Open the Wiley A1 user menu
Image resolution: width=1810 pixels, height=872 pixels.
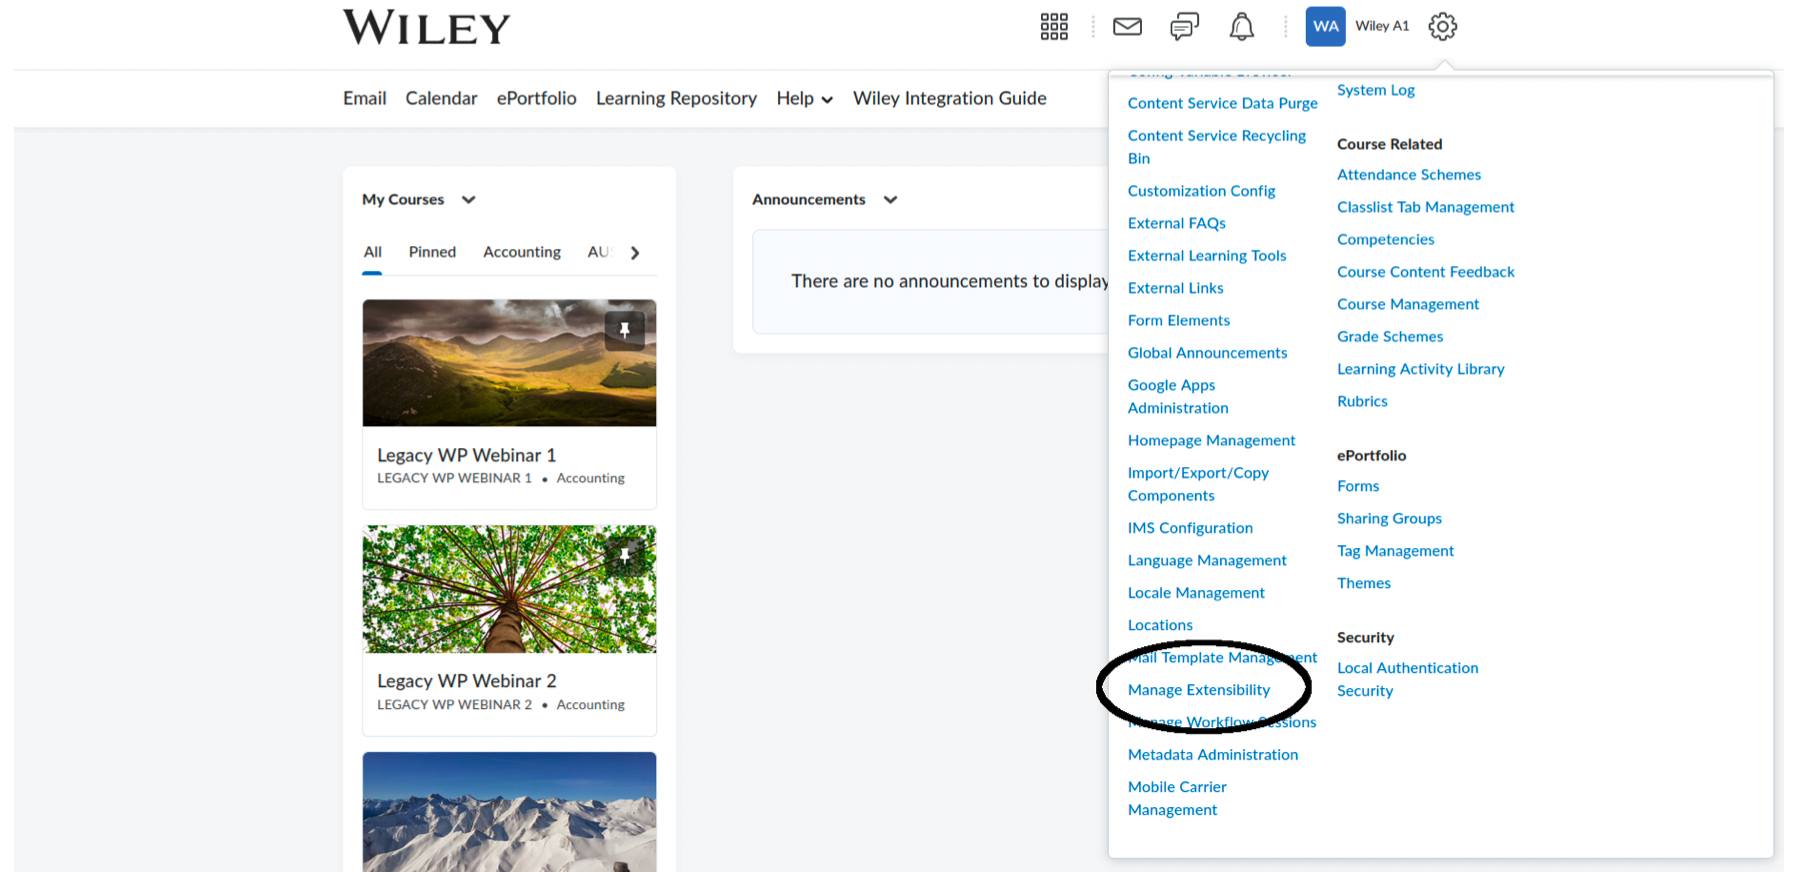[x=1382, y=27]
